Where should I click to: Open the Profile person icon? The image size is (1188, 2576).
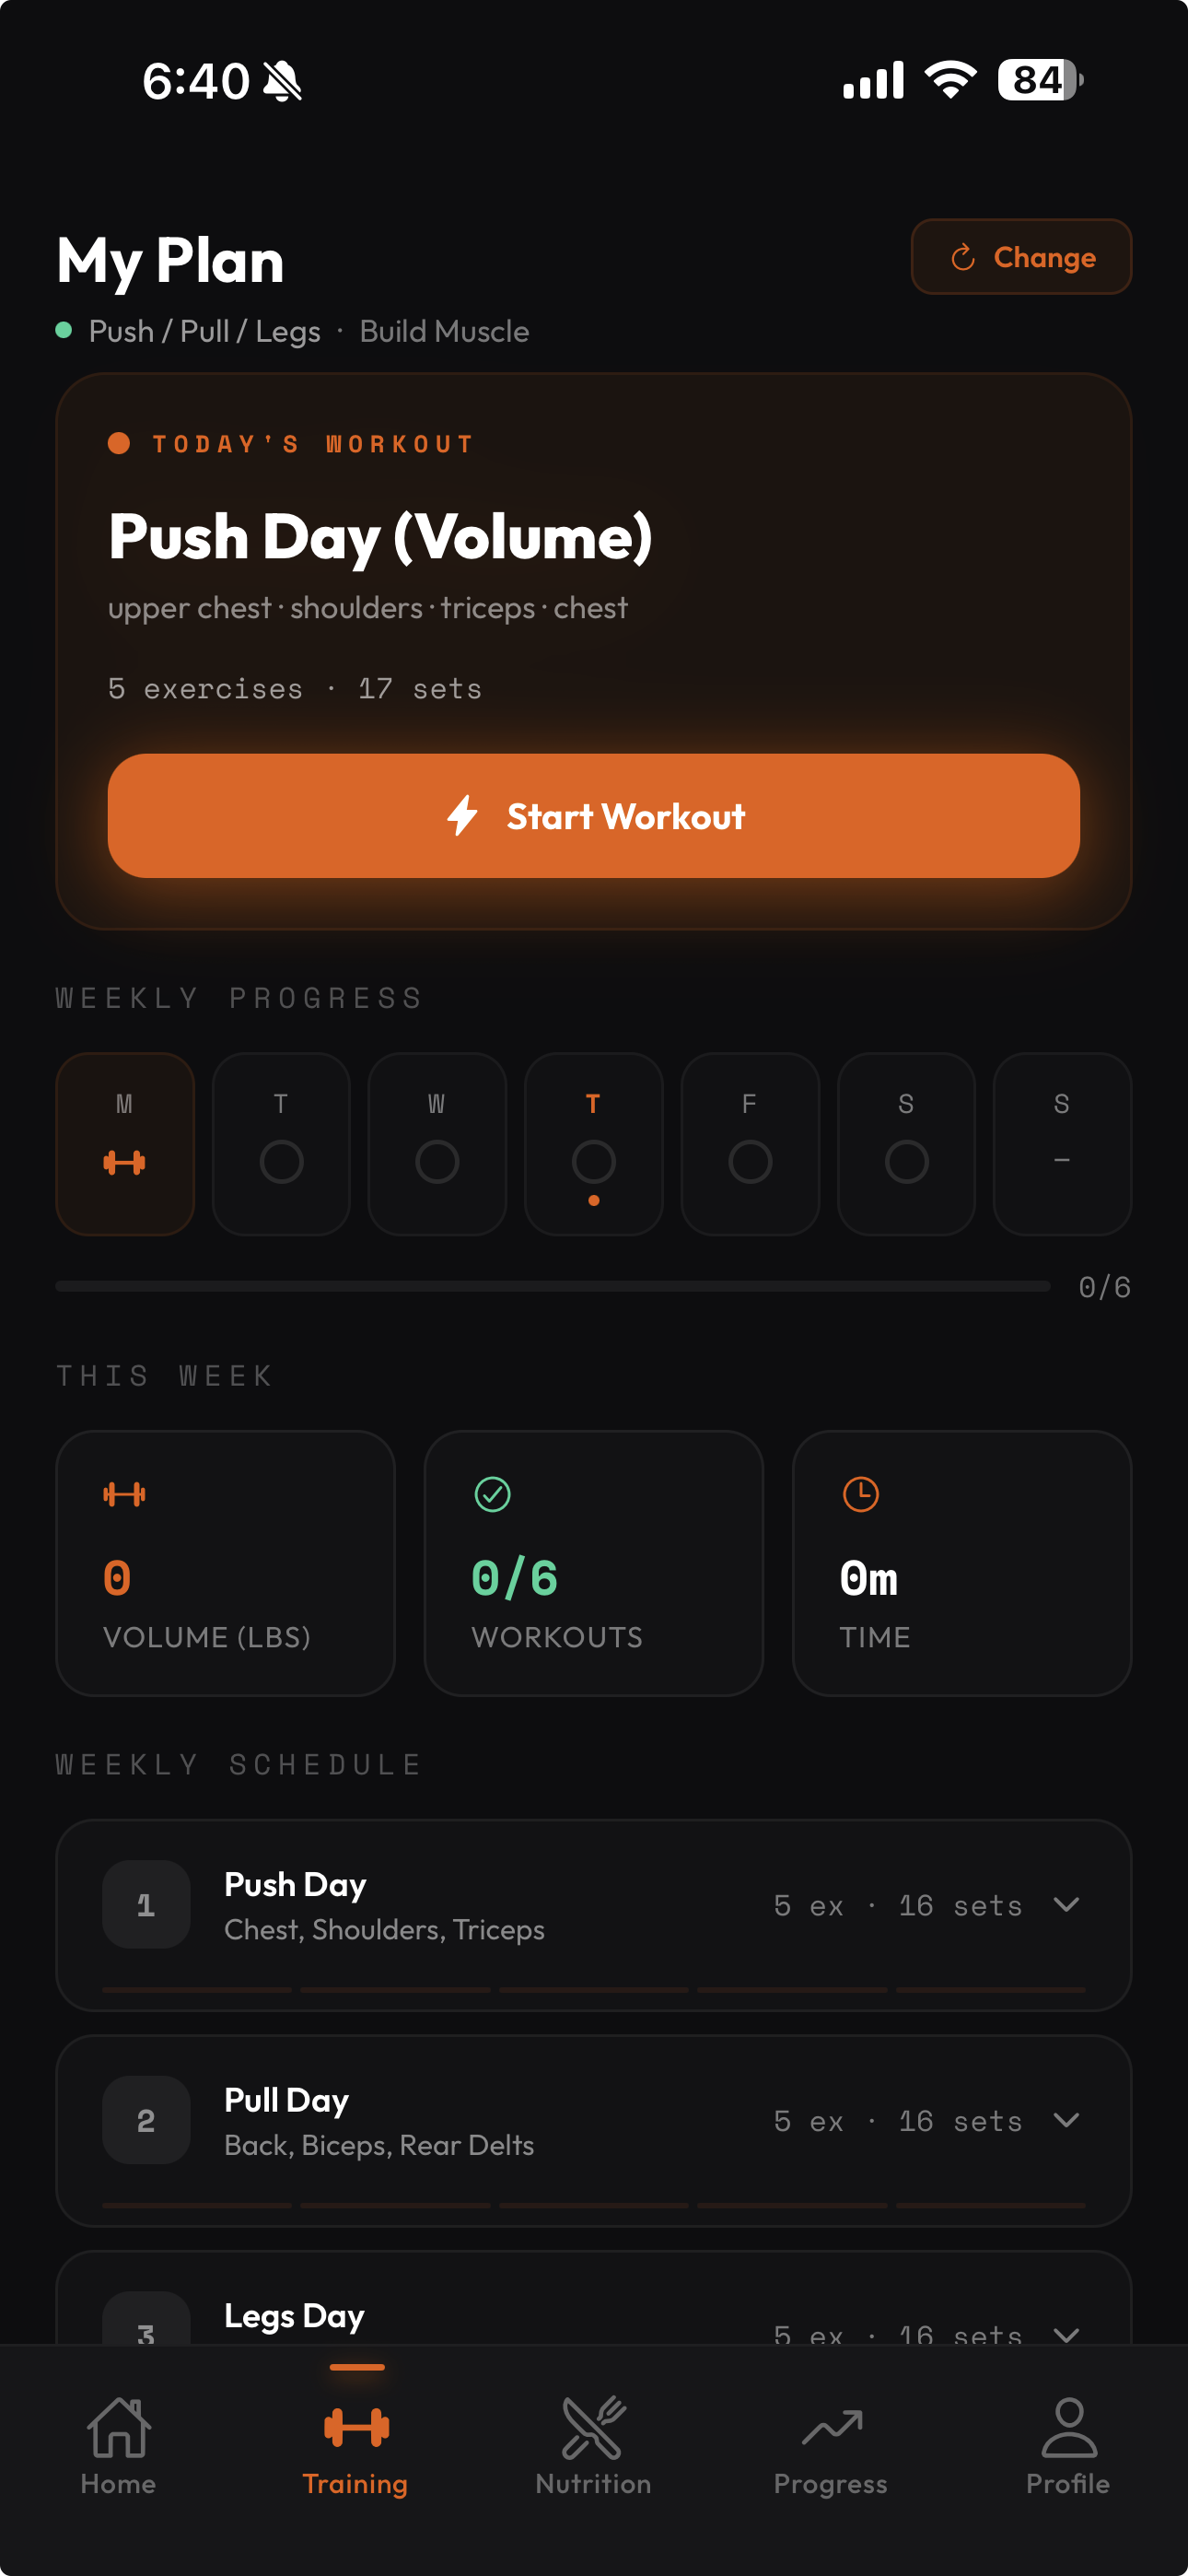click(x=1068, y=2426)
